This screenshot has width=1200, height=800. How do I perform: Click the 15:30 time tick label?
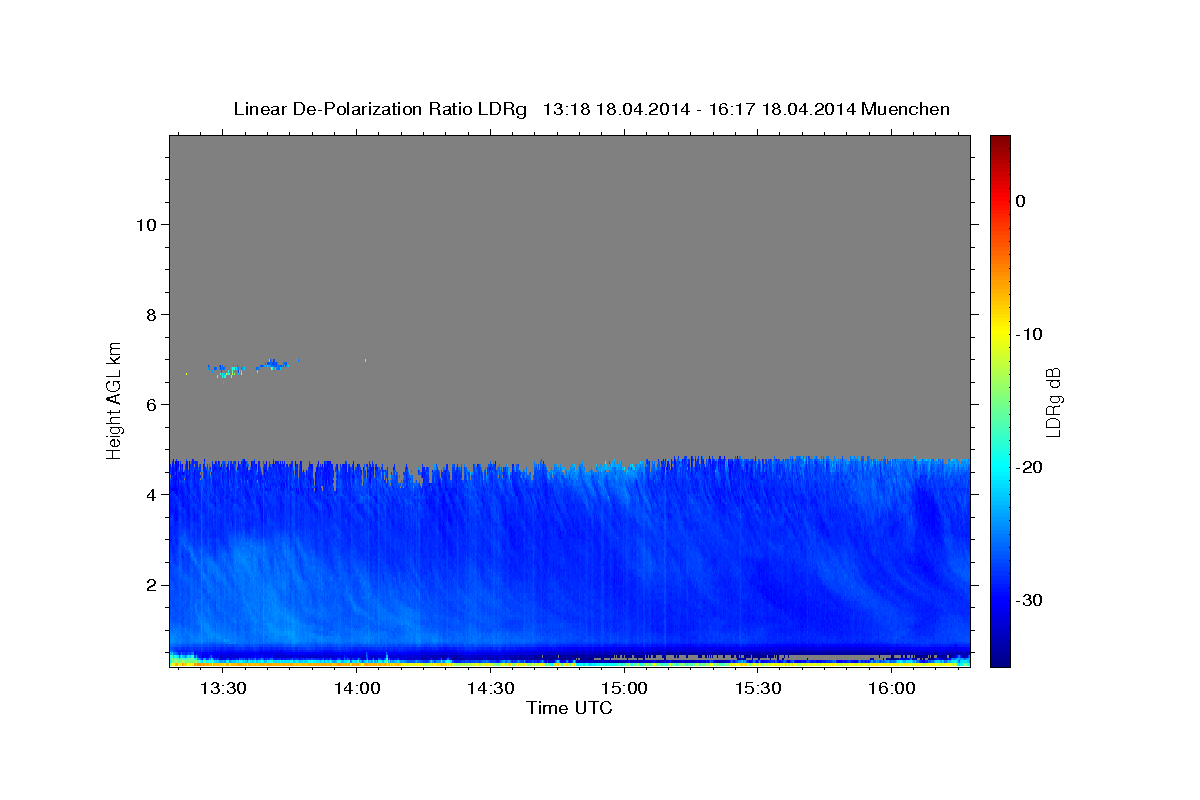pyautogui.click(x=758, y=689)
